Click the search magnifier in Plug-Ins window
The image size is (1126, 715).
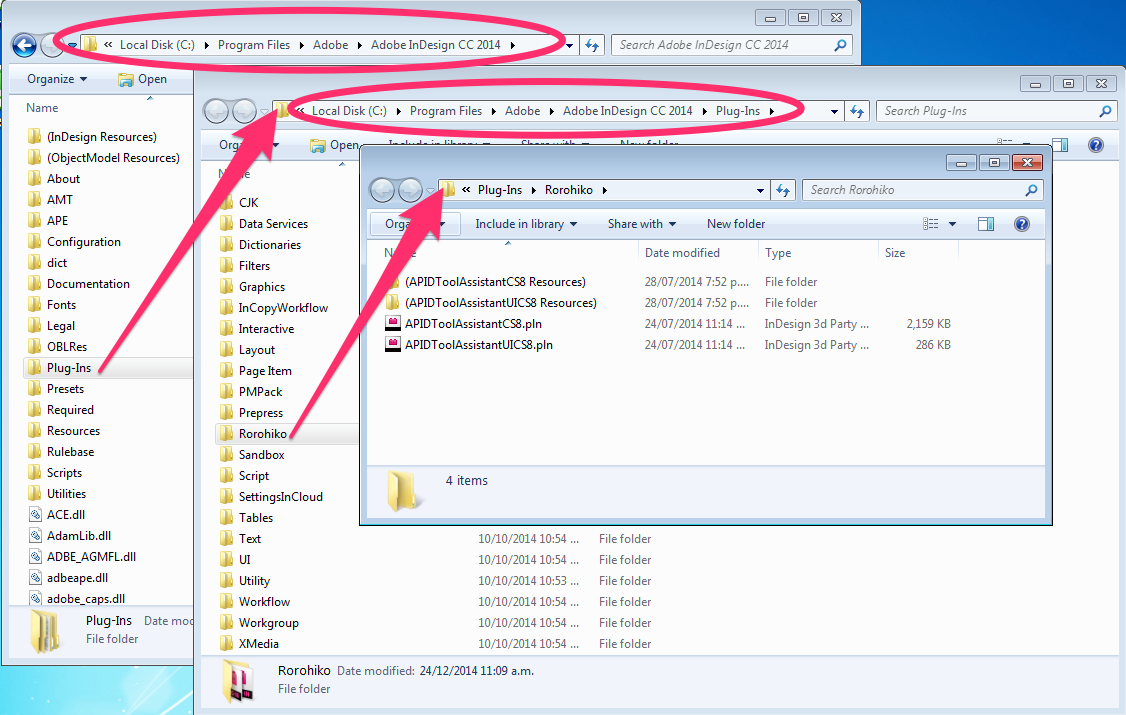[x=1105, y=111]
